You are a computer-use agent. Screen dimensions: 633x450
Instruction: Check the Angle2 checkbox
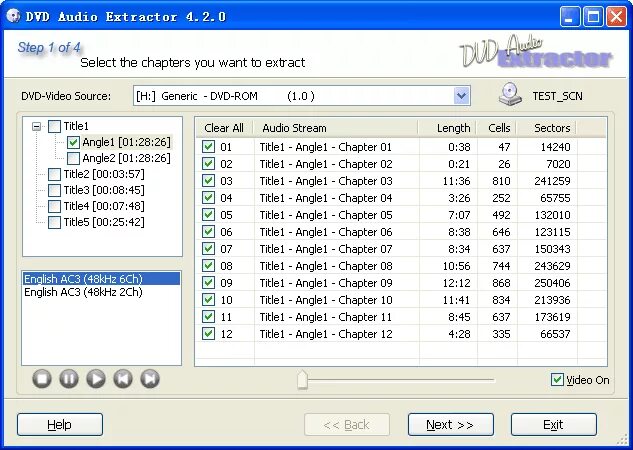(x=73, y=158)
